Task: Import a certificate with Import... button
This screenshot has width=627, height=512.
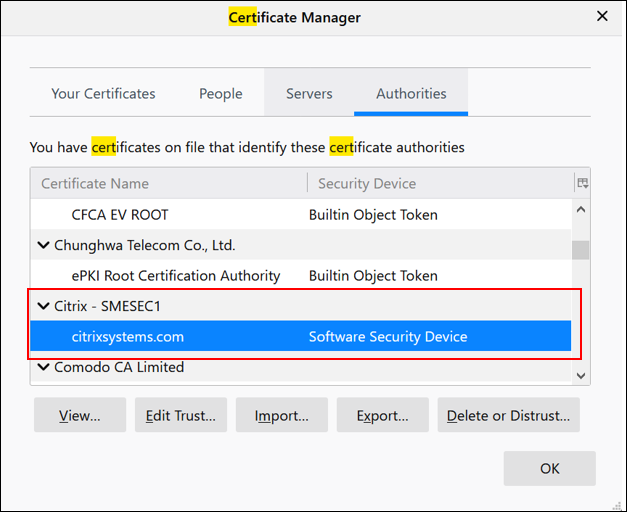Action: click(x=281, y=415)
